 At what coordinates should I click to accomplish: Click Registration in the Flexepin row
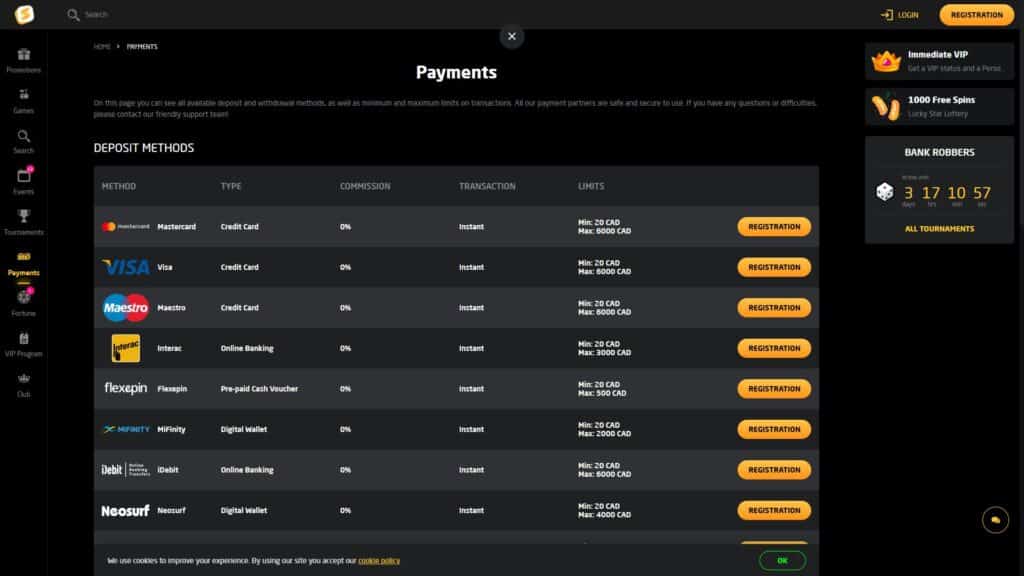pos(774,389)
